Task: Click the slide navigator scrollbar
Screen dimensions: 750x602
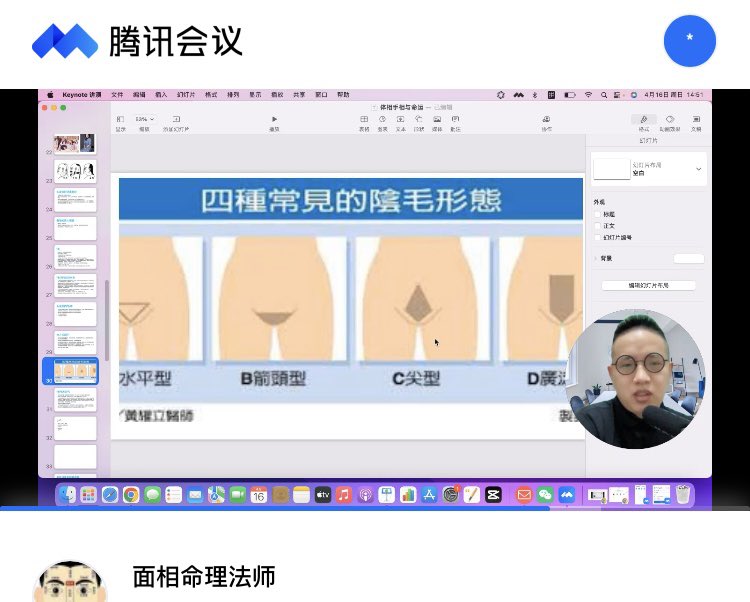Action: pos(107,320)
